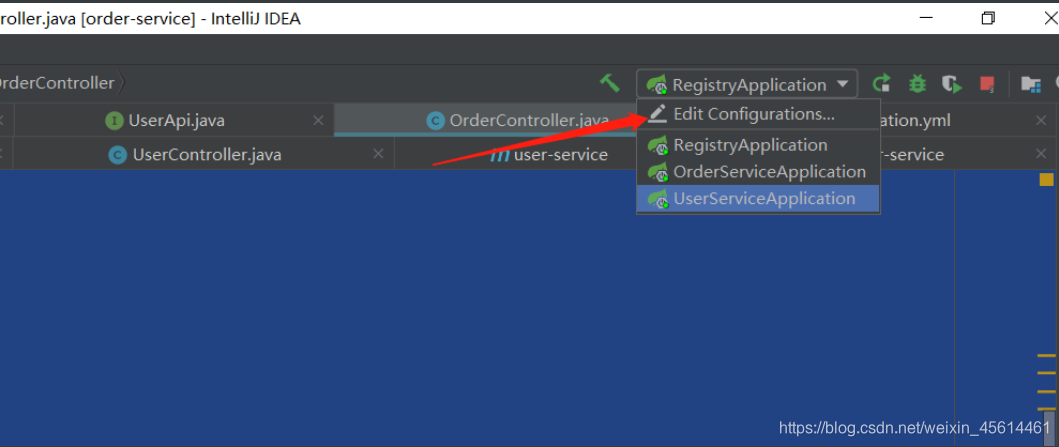
Task: Stop the running process with the red square
Action: pos(987,84)
